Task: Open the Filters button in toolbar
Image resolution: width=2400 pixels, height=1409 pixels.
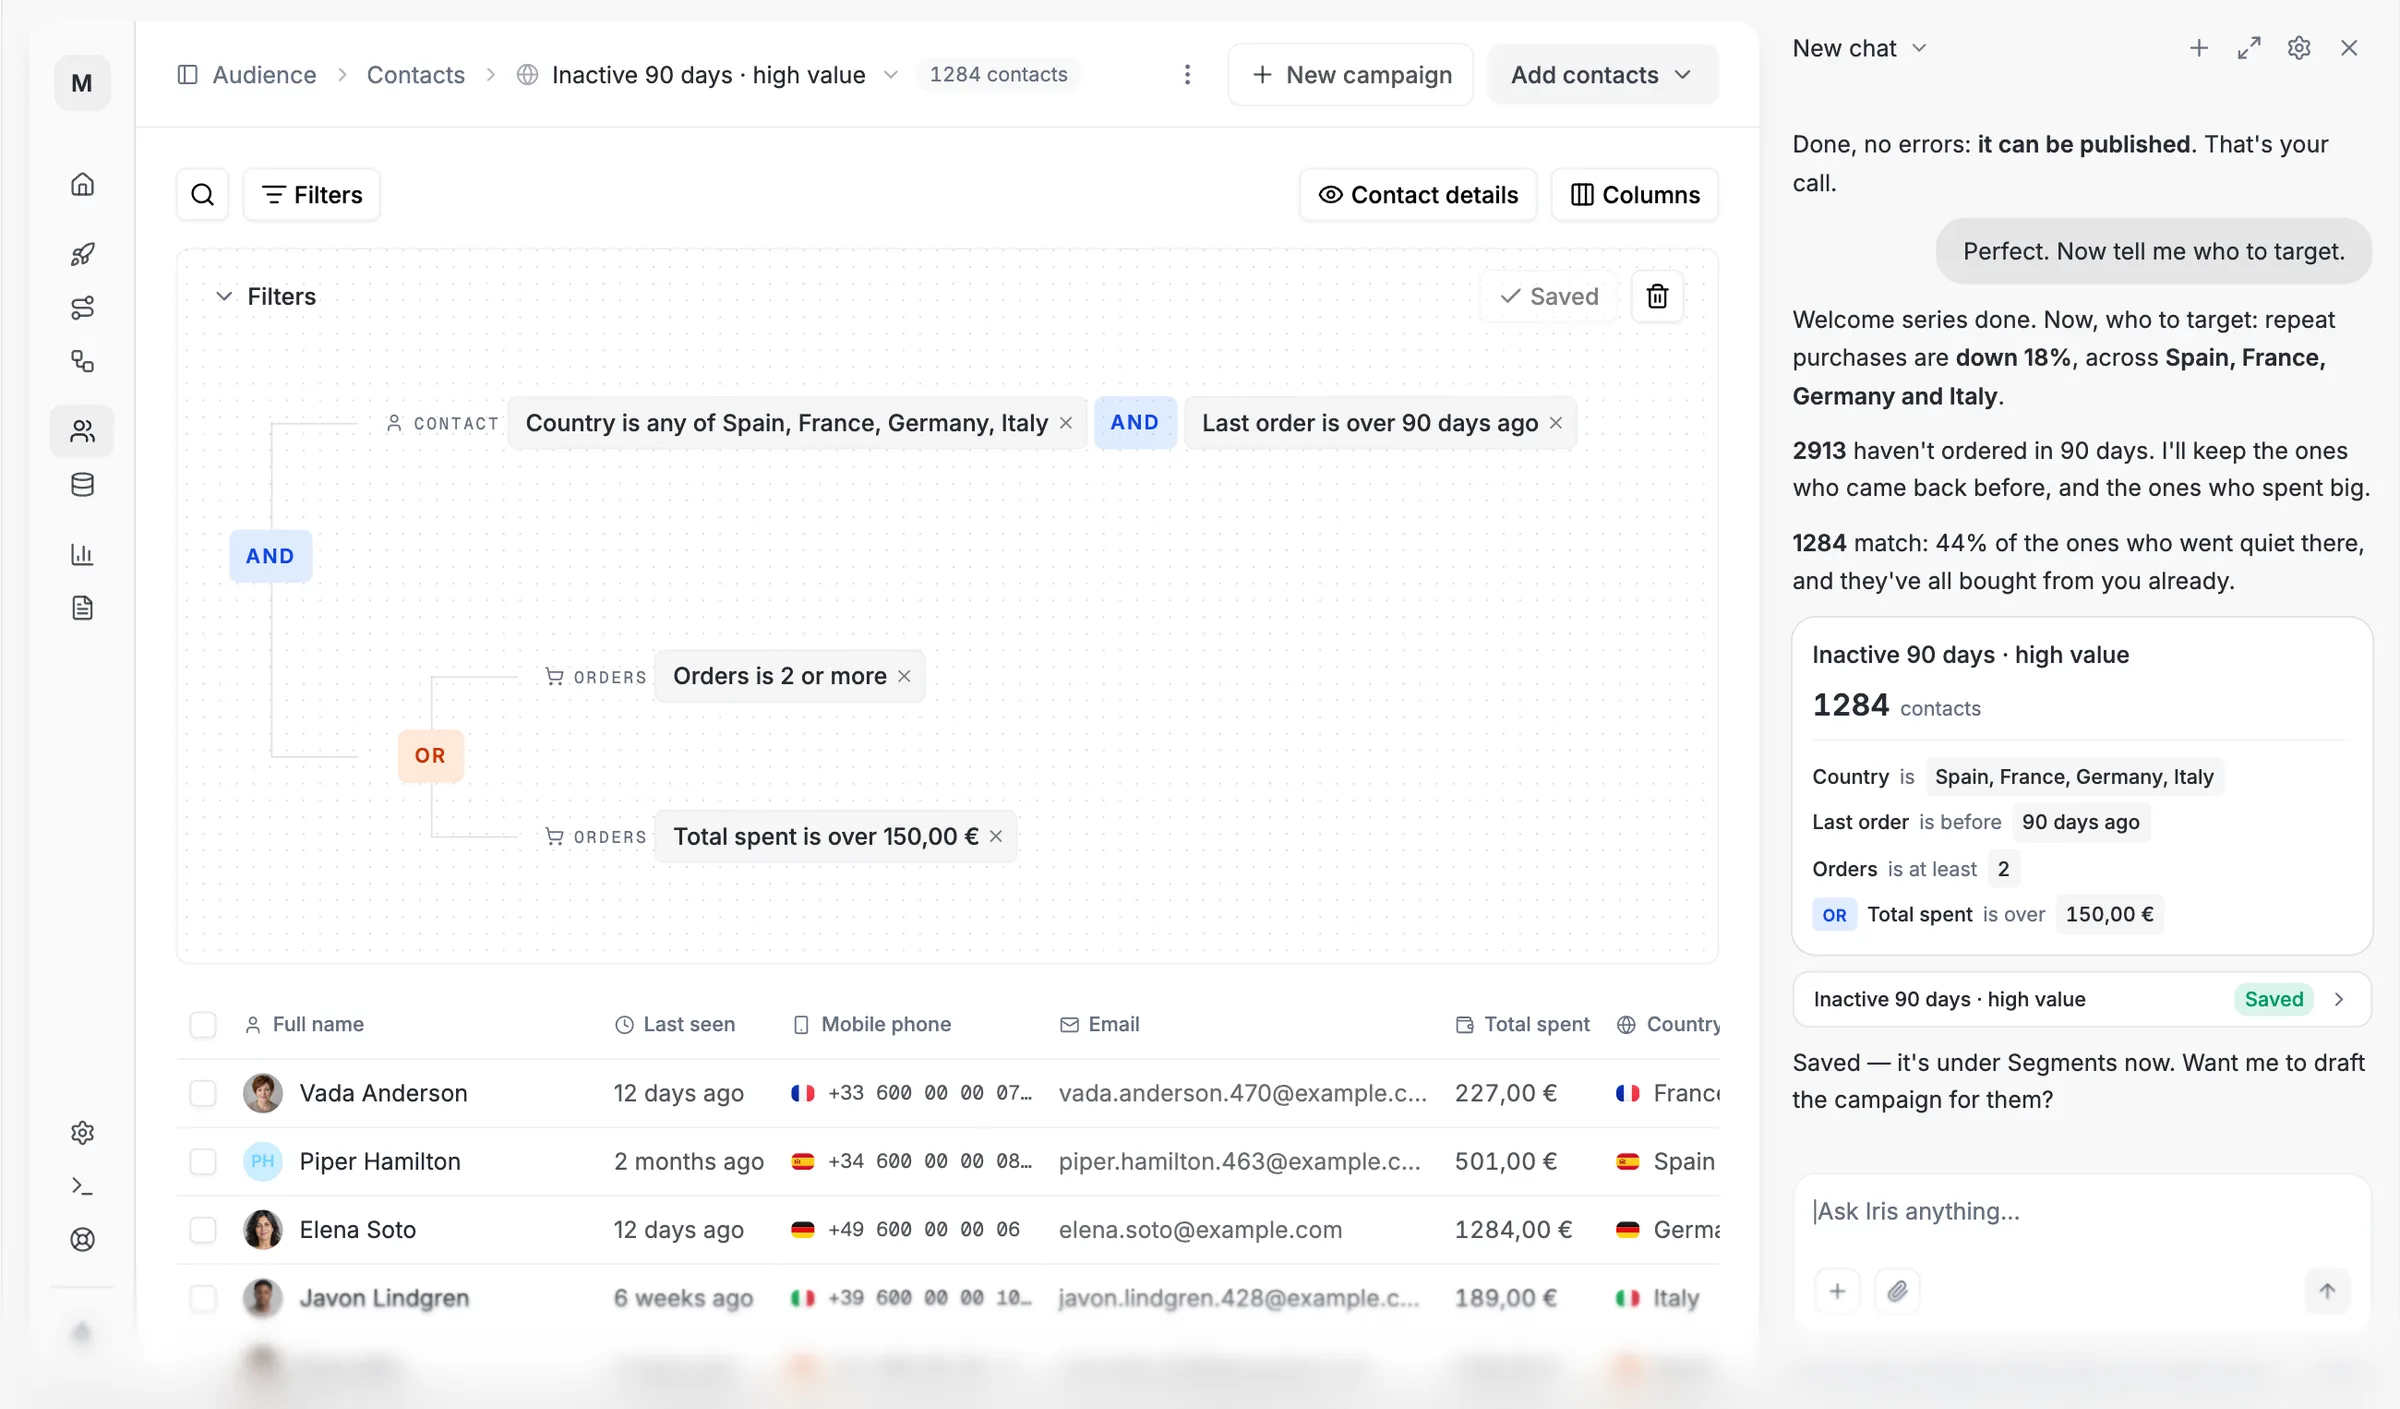Action: tap(312, 195)
